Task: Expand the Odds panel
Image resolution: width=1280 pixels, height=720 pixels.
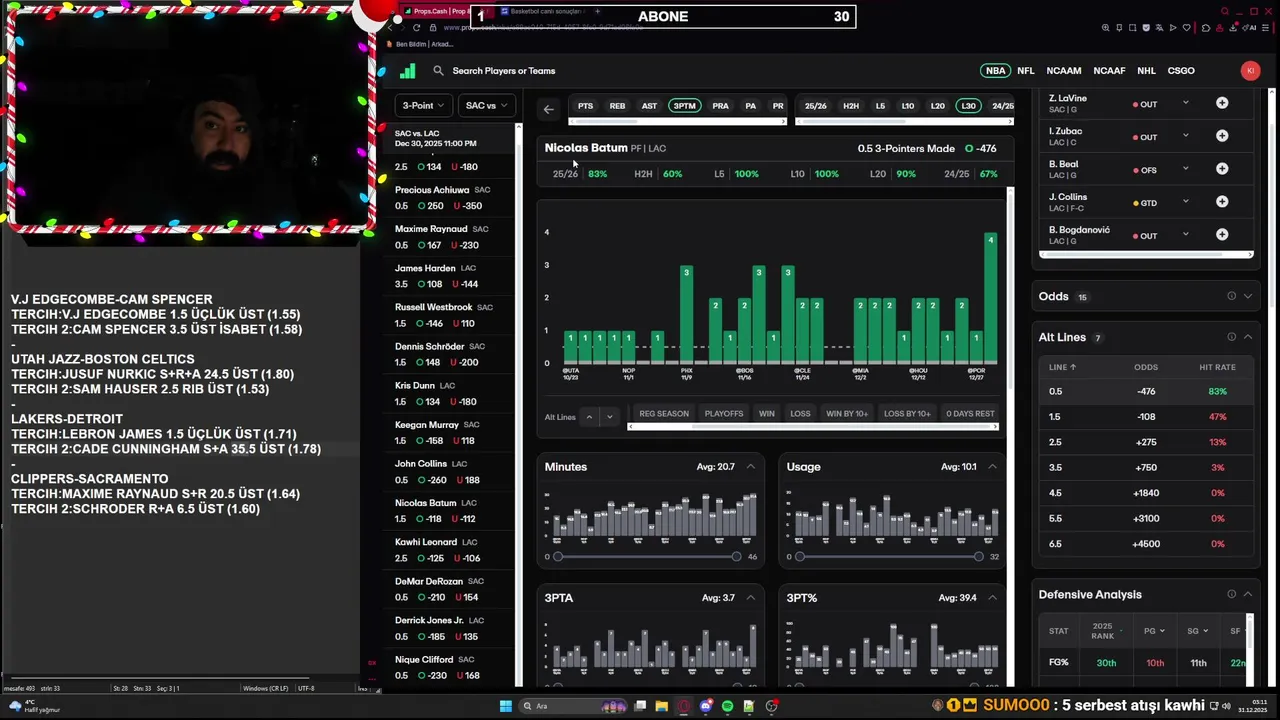Action: tap(1247, 296)
